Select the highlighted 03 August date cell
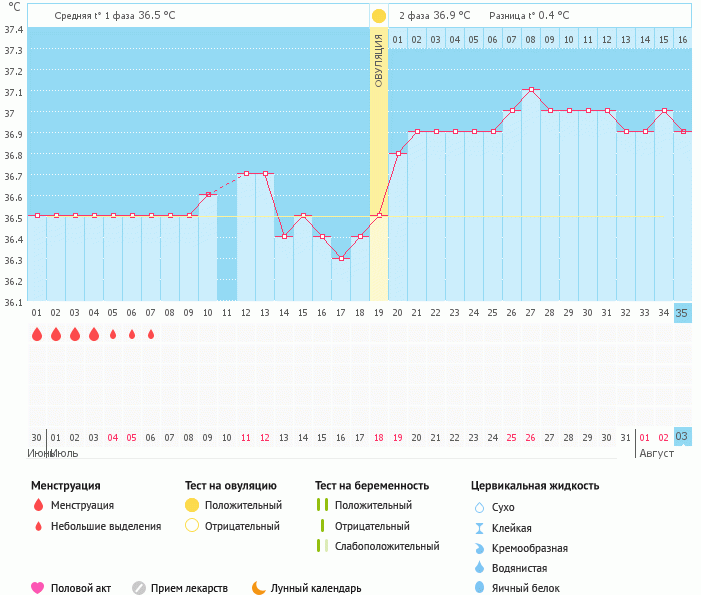701x595 pixels. point(682,437)
